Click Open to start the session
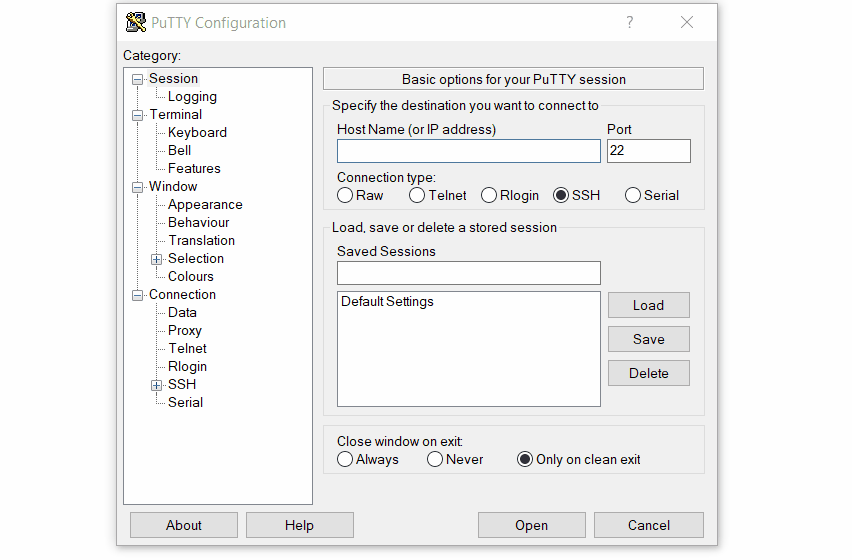852x560 pixels. click(531, 525)
